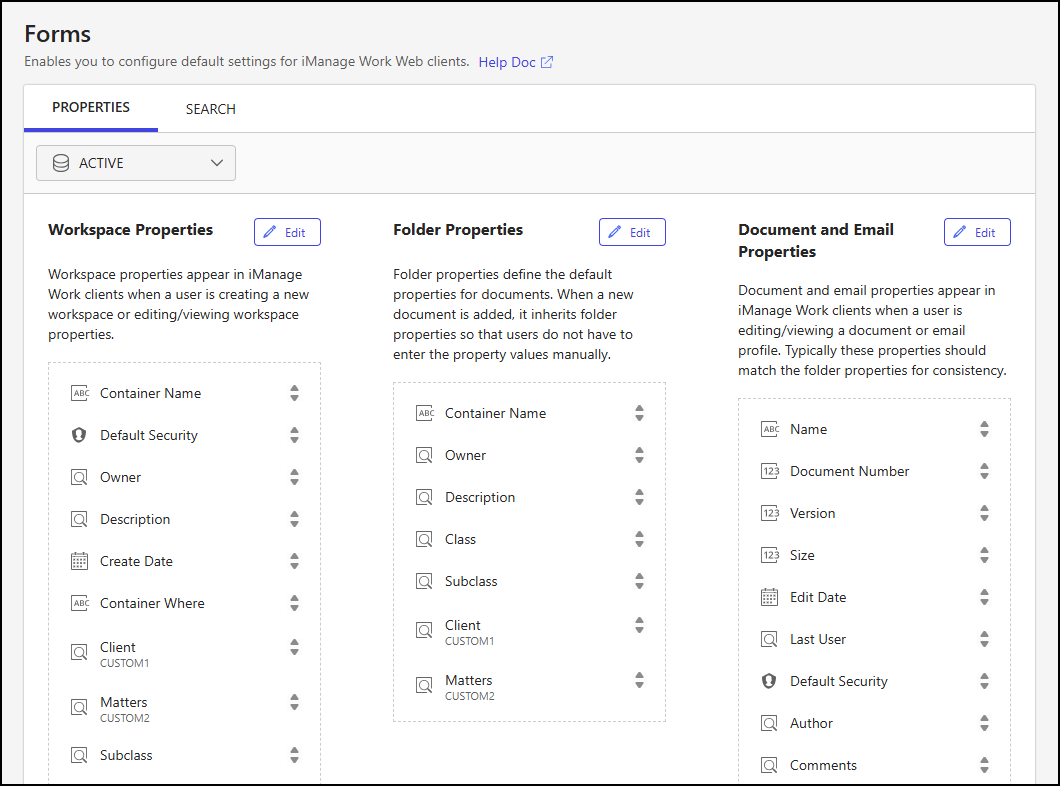This screenshot has height=786, width=1060.
Task: Open the Help Doc link
Action: click(x=508, y=61)
